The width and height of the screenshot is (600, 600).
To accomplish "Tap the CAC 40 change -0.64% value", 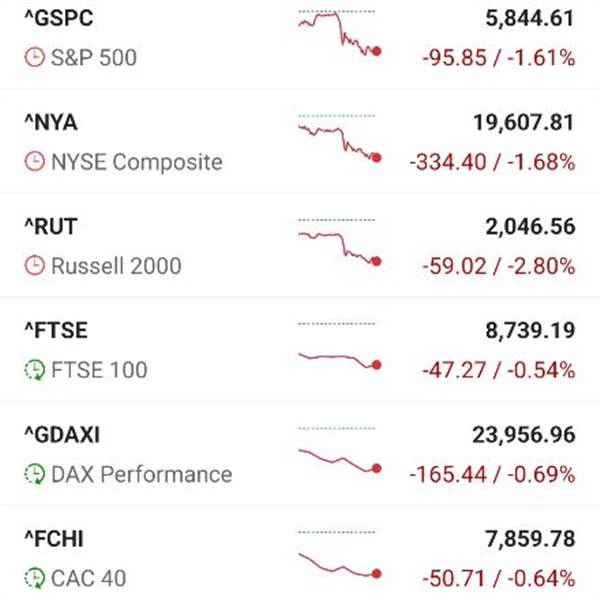I will pos(541,578).
